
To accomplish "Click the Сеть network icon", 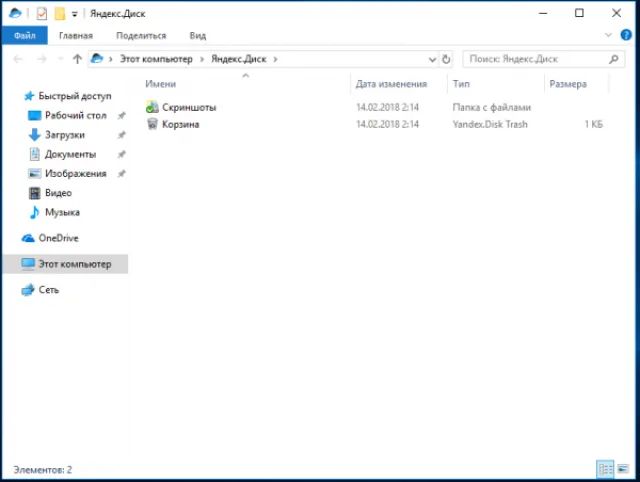I will [28, 290].
